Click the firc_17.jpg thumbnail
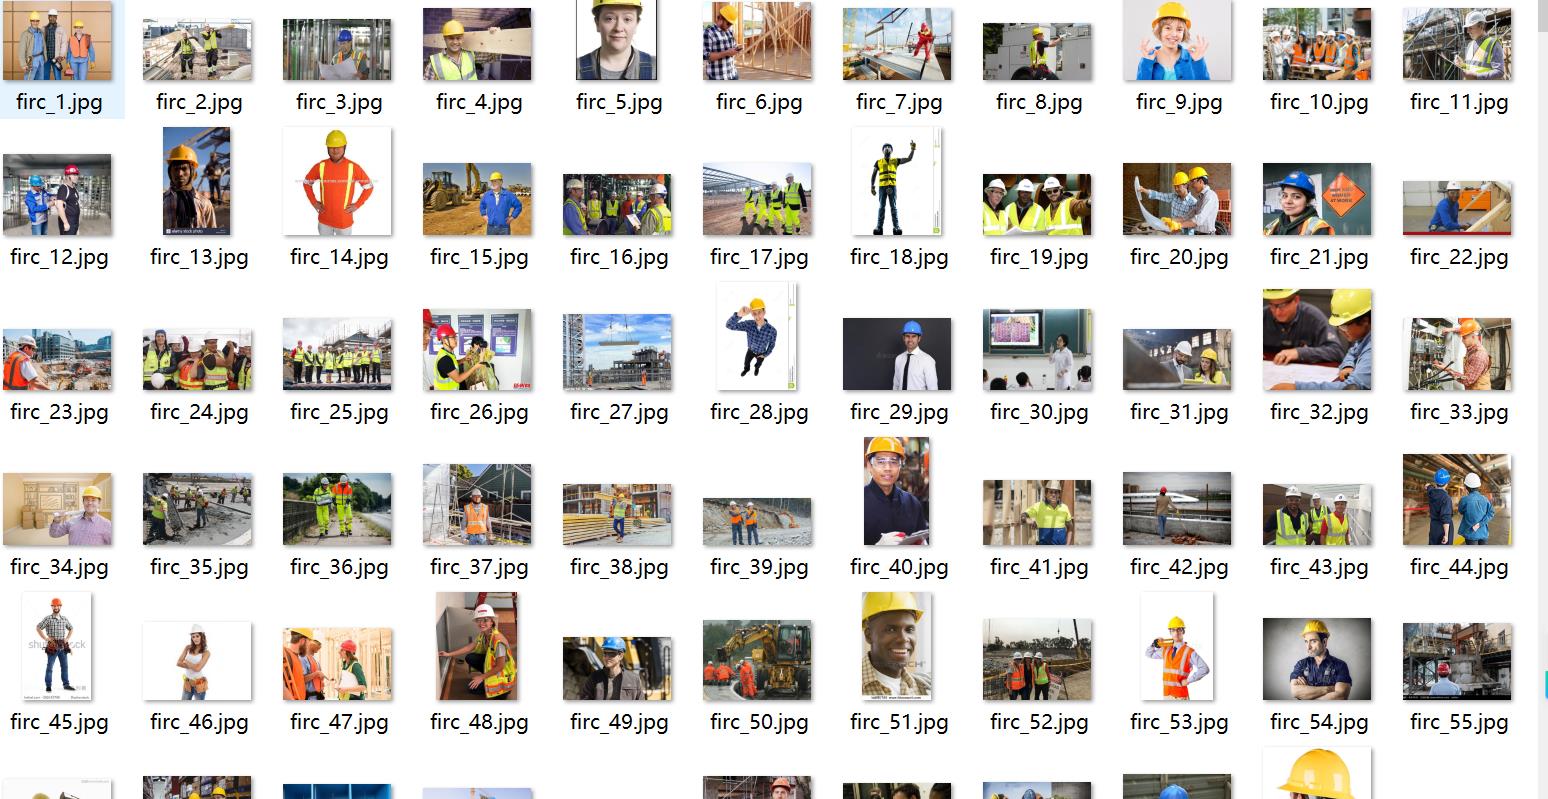1548x799 pixels. pyautogui.click(x=757, y=199)
